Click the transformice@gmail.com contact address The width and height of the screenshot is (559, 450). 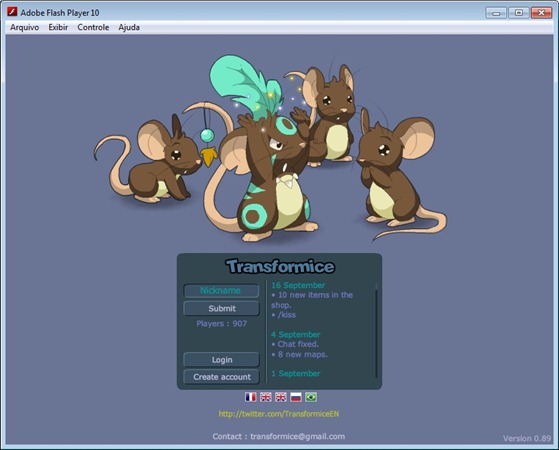297,436
